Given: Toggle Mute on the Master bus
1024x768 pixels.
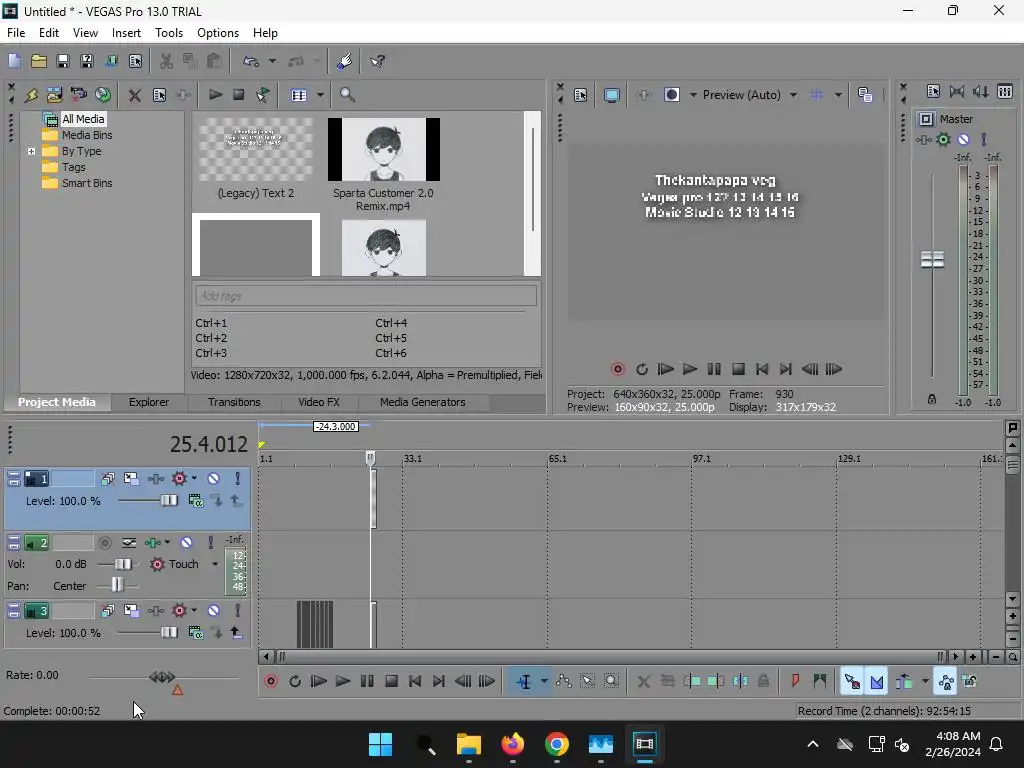Looking at the screenshot, I should click(x=963, y=139).
